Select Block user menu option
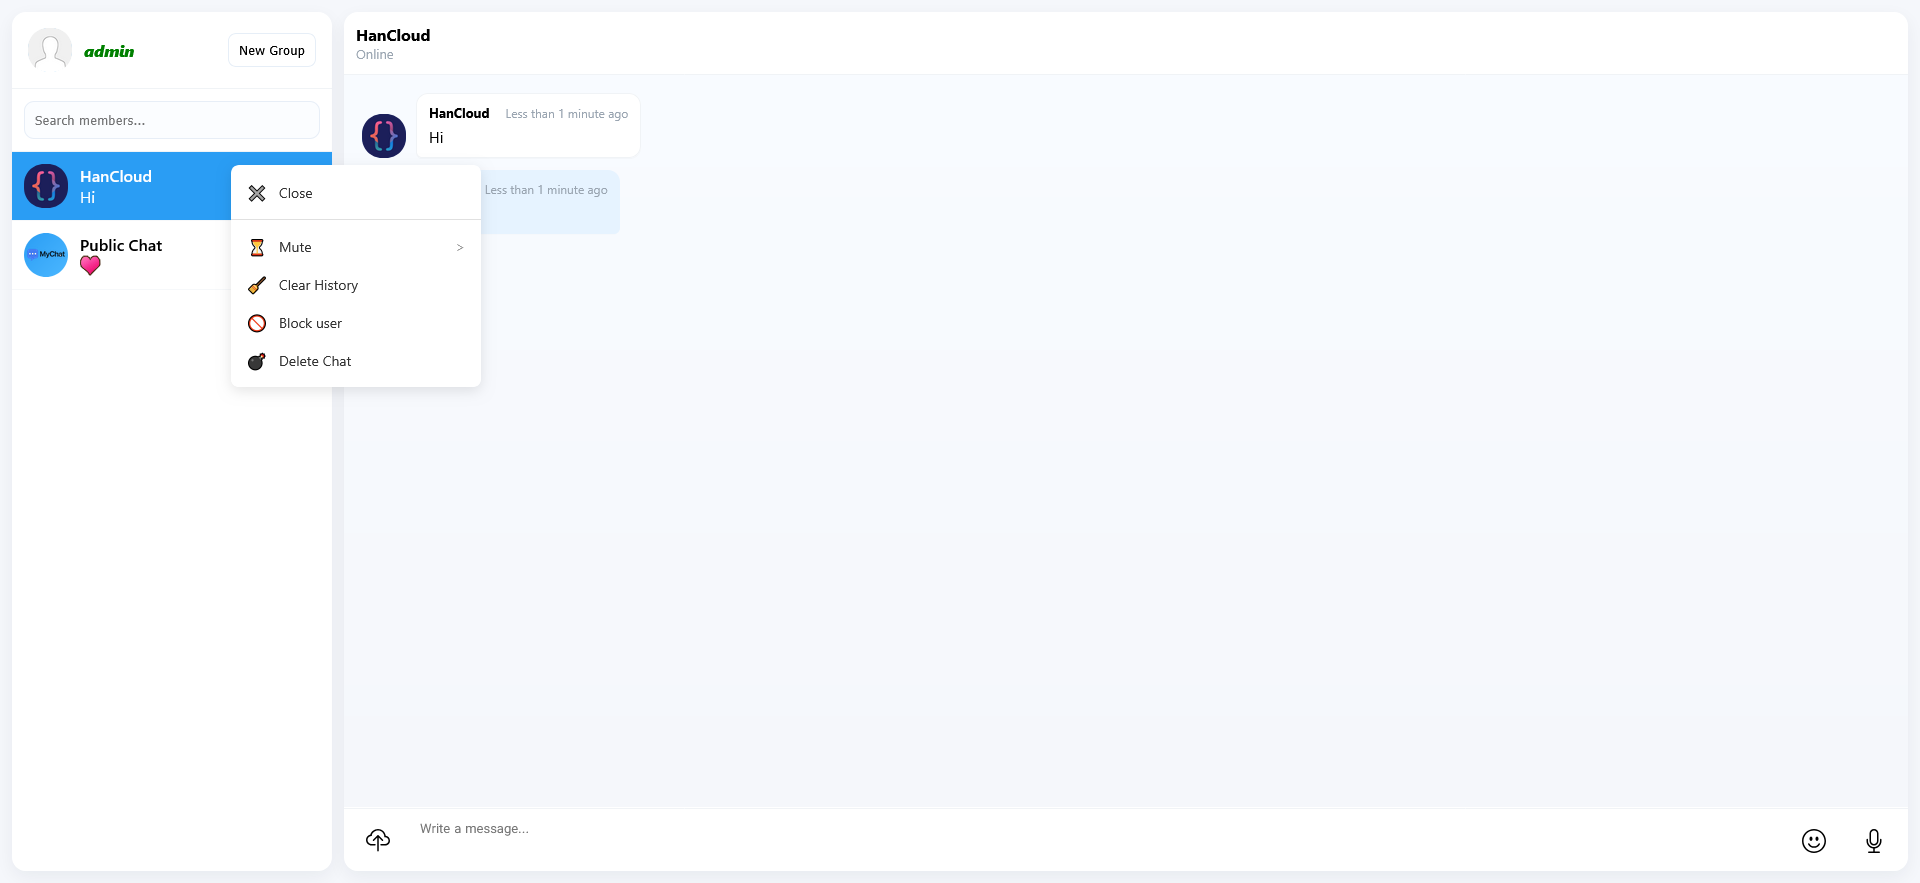The image size is (1920, 883). 310,324
